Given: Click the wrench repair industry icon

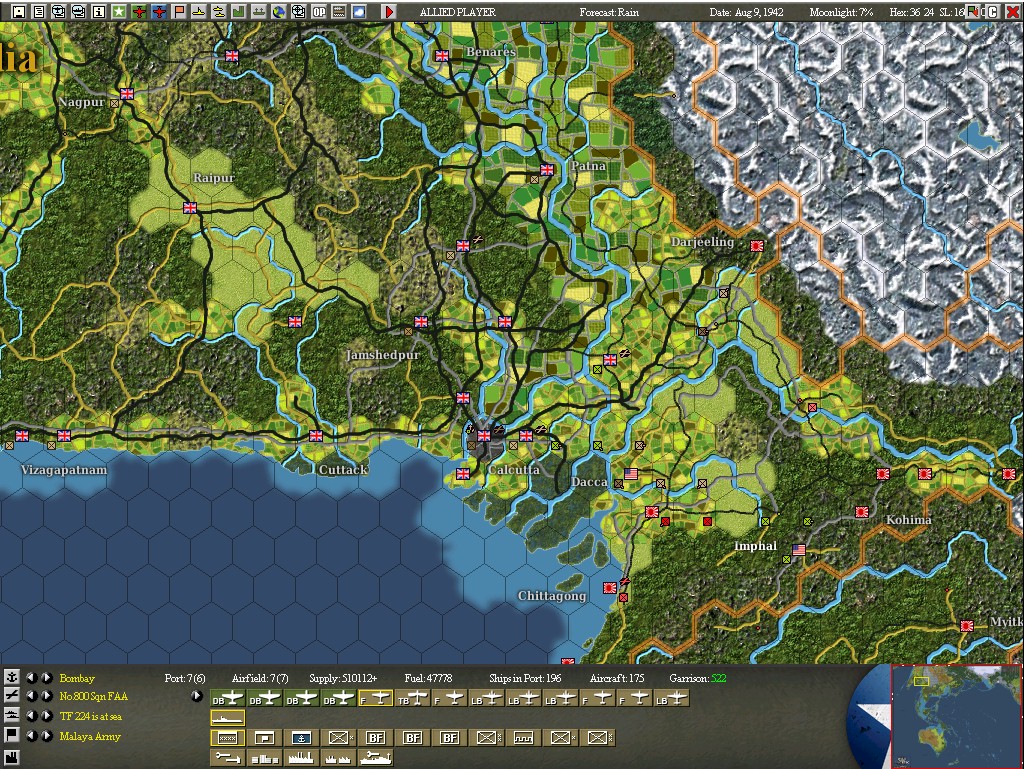Looking at the screenshot, I should [227, 757].
